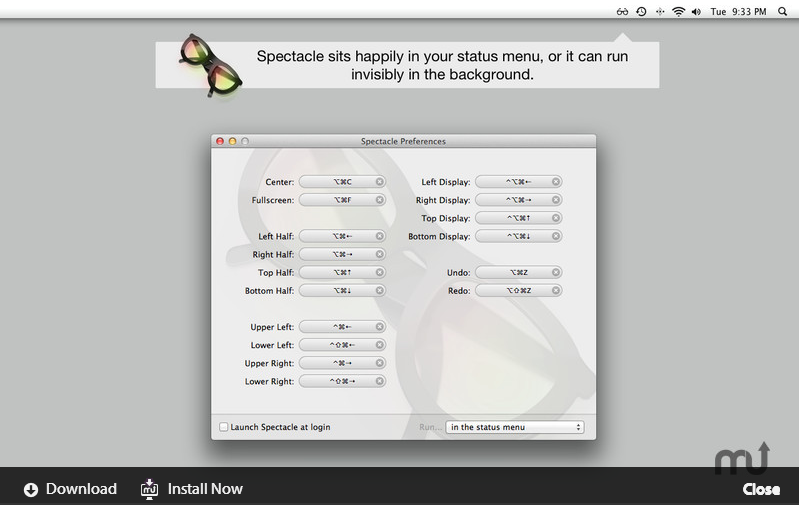Clear the Top Half shortcut
This screenshot has width=799, height=505.
[x=380, y=273]
